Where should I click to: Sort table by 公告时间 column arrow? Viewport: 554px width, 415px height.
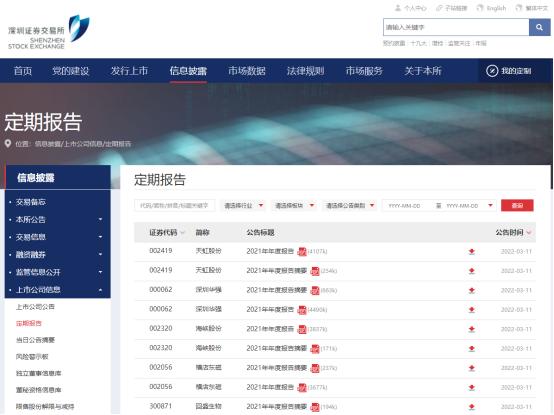click(529, 232)
